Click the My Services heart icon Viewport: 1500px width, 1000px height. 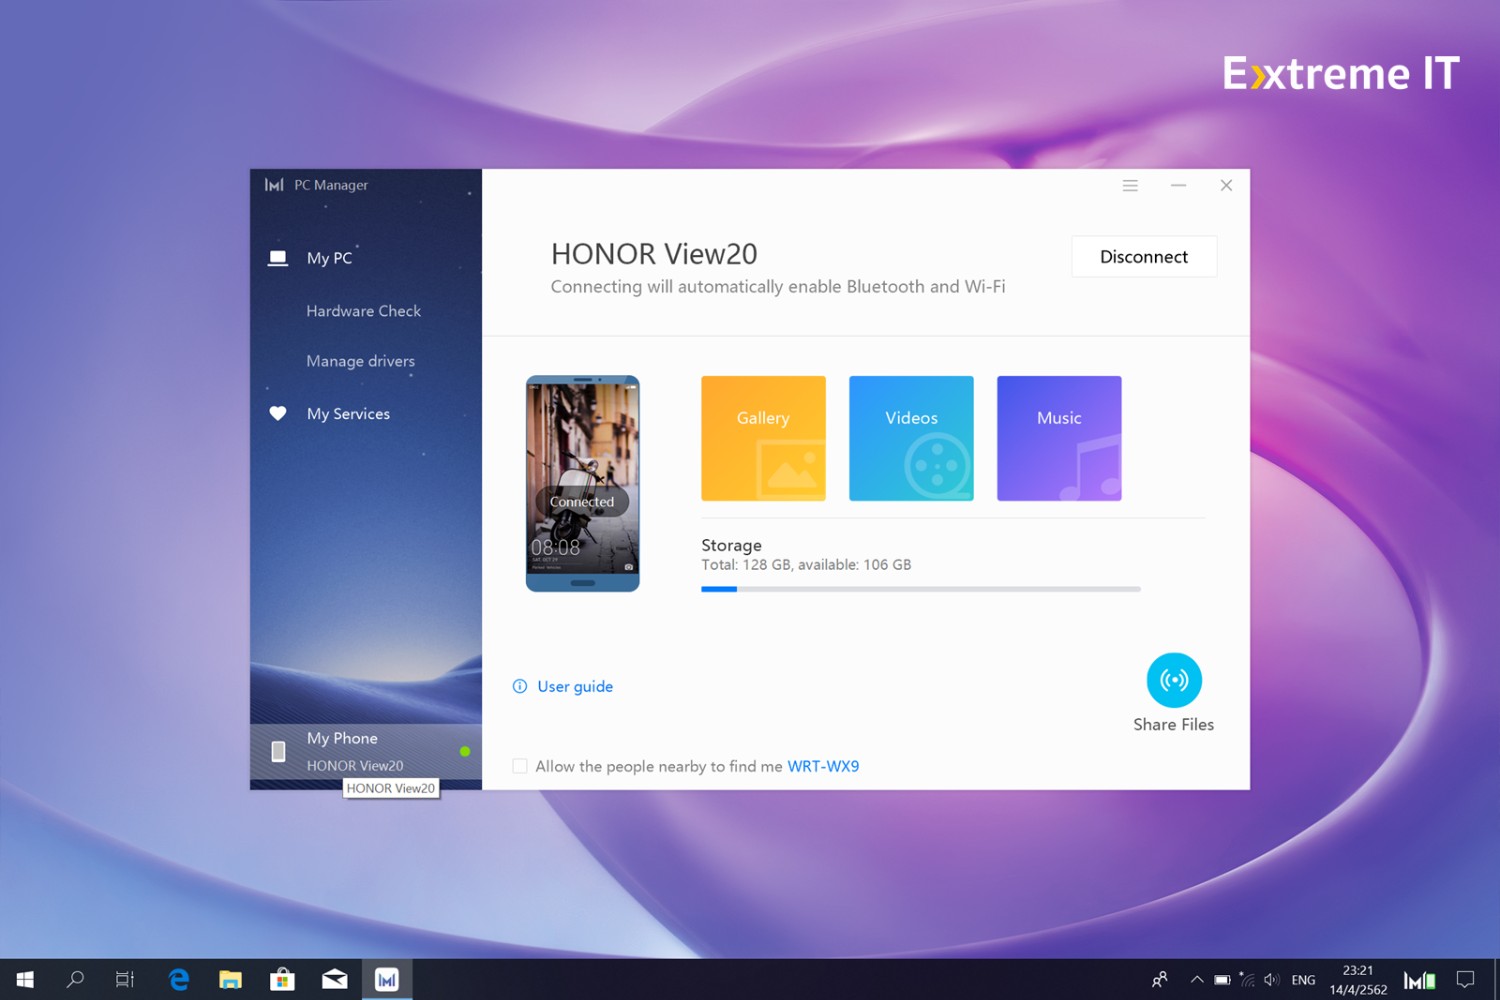(x=278, y=414)
